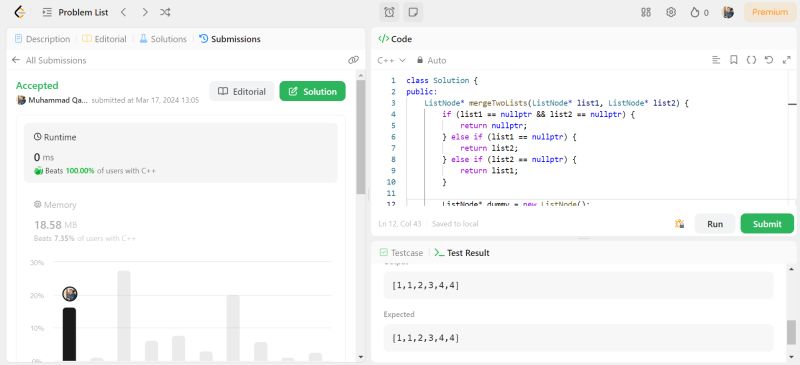Open the LeetCode logo home icon
This screenshot has height=365, width=800.
(x=19, y=12)
